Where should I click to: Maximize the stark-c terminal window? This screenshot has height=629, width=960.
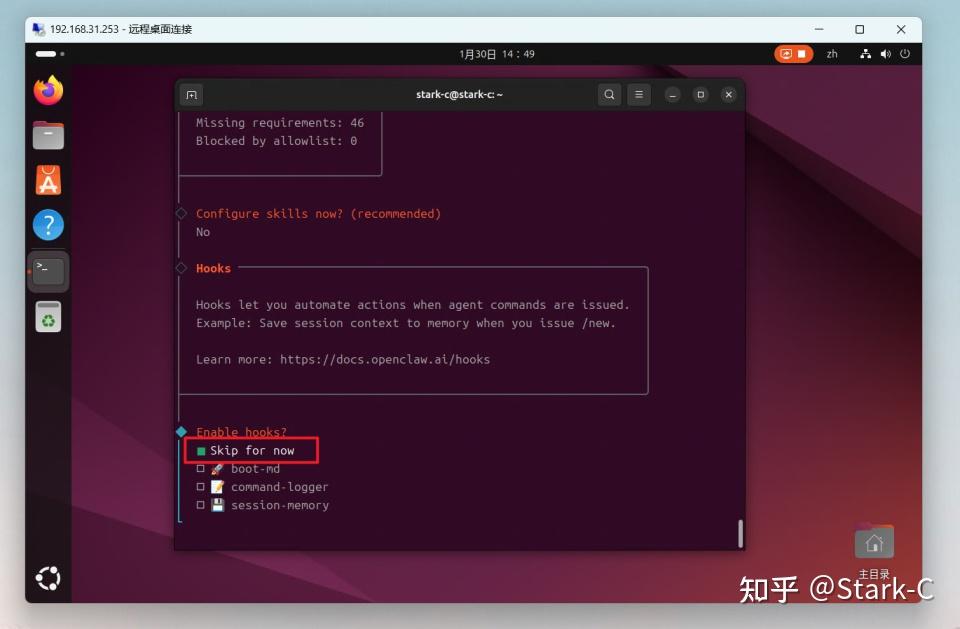(700, 94)
